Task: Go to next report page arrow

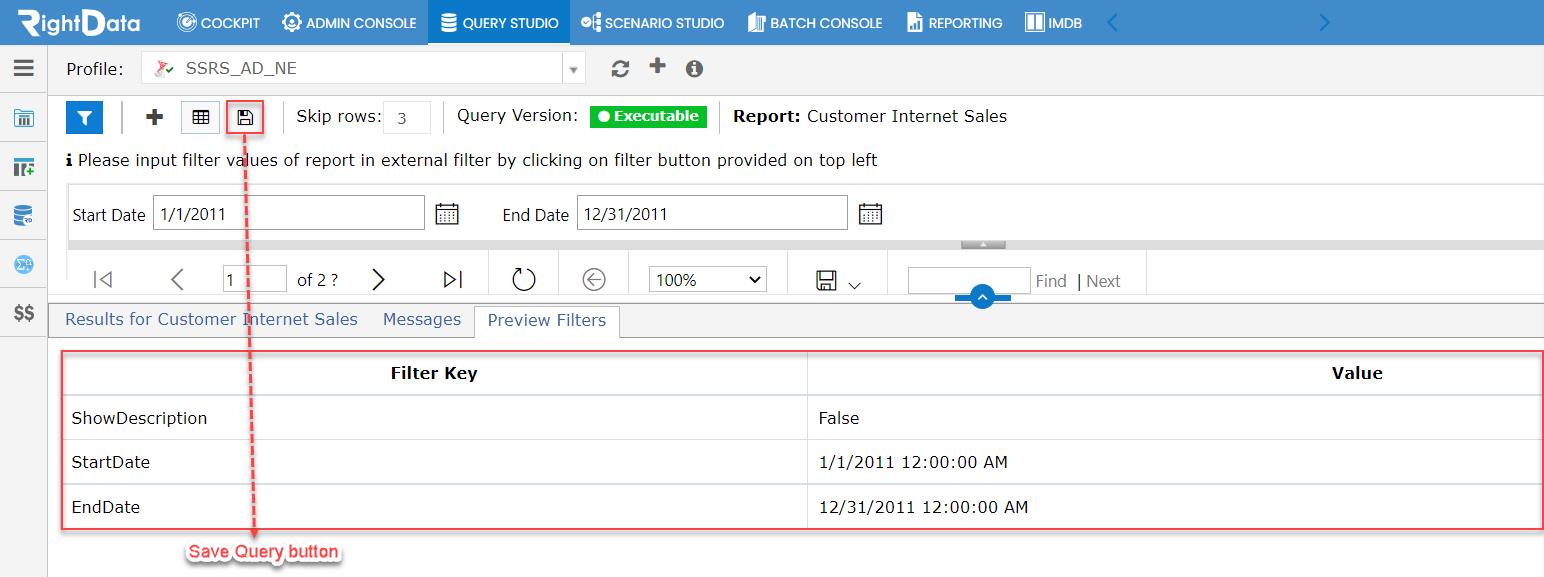Action: 378,280
